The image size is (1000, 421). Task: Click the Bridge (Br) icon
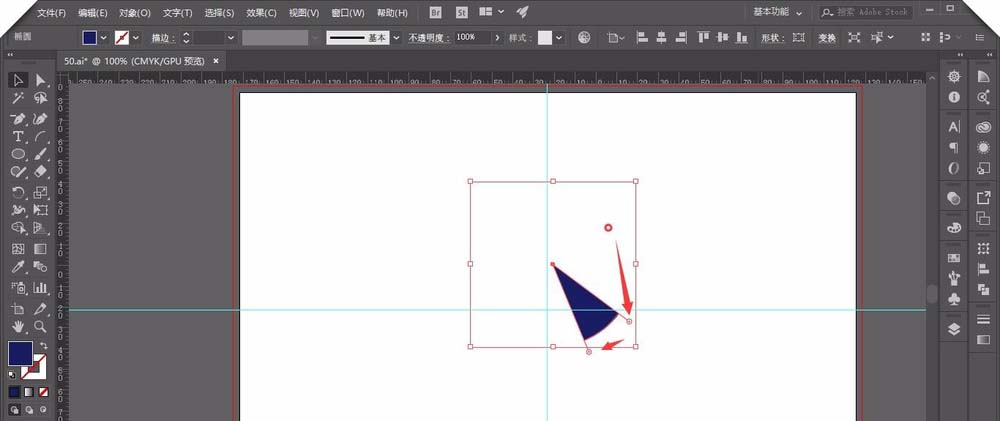click(x=436, y=12)
